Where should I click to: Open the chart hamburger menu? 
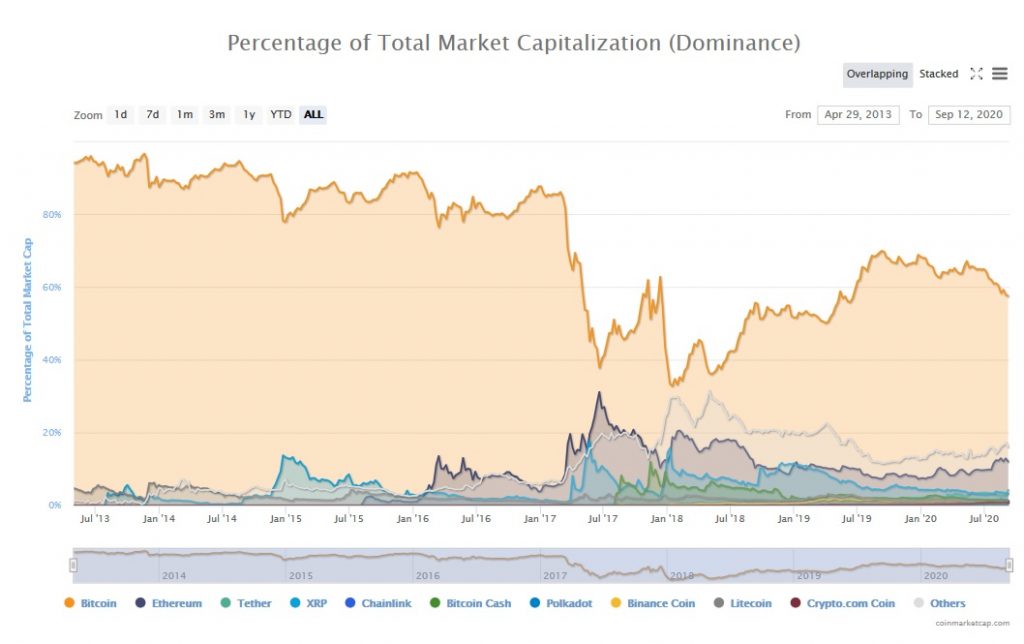(1000, 74)
